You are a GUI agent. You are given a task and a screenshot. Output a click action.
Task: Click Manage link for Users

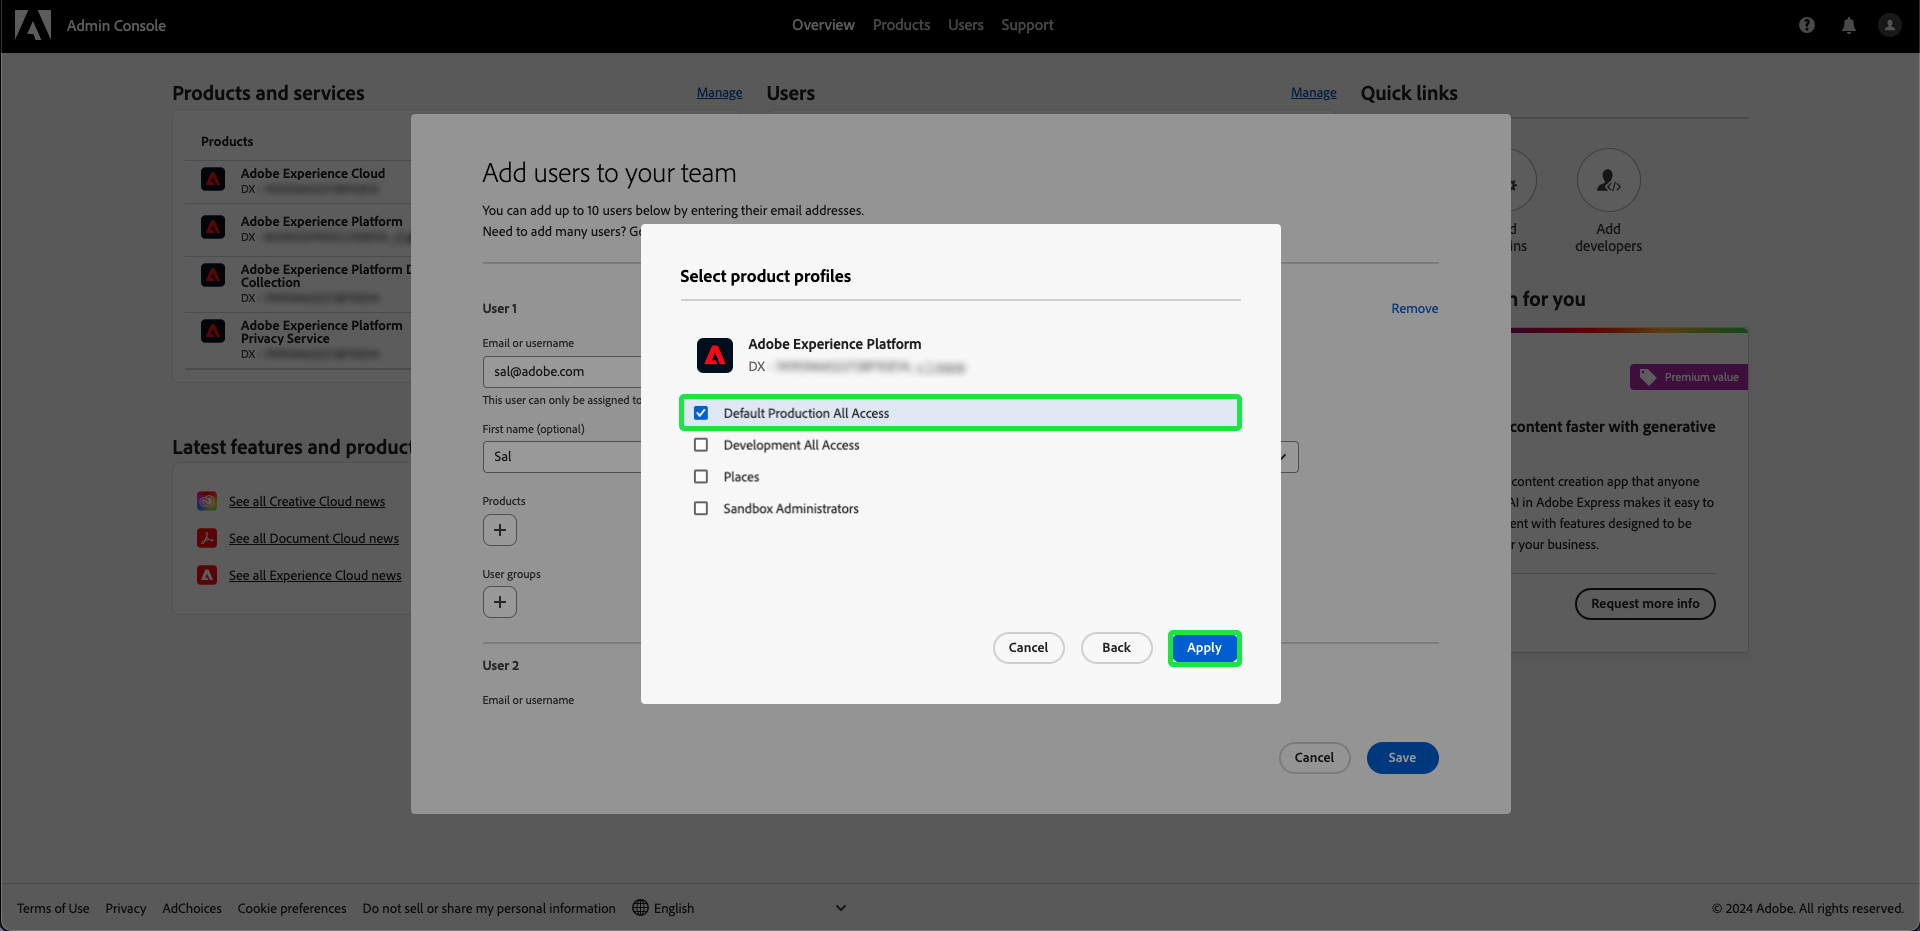click(1313, 93)
